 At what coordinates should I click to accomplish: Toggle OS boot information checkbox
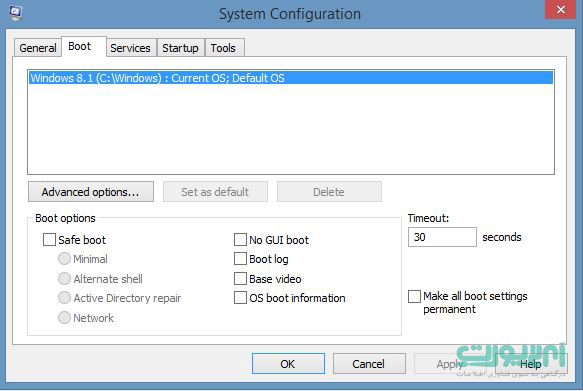click(x=240, y=298)
